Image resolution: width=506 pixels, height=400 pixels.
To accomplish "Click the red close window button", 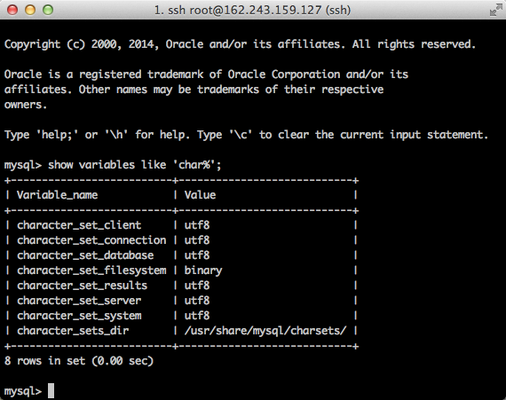I will coord(13,10).
